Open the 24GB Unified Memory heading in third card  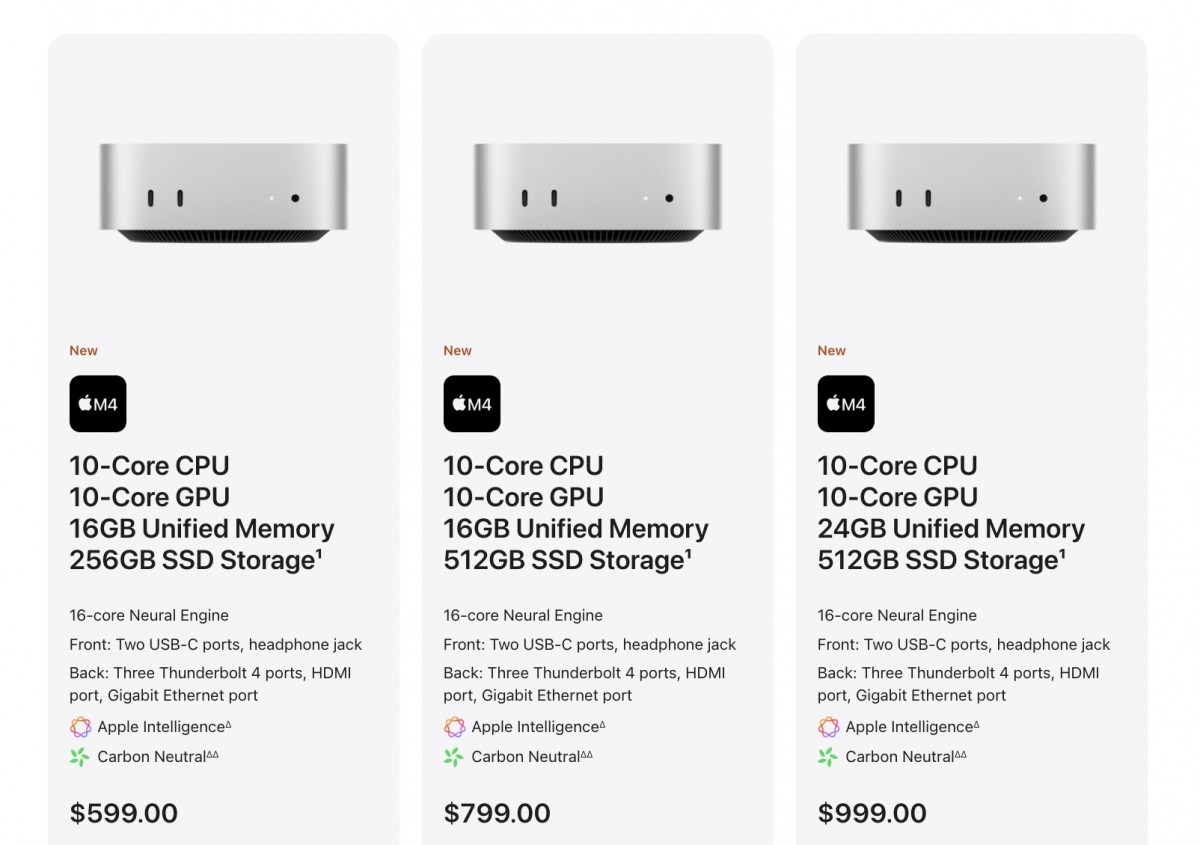(951, 528)
